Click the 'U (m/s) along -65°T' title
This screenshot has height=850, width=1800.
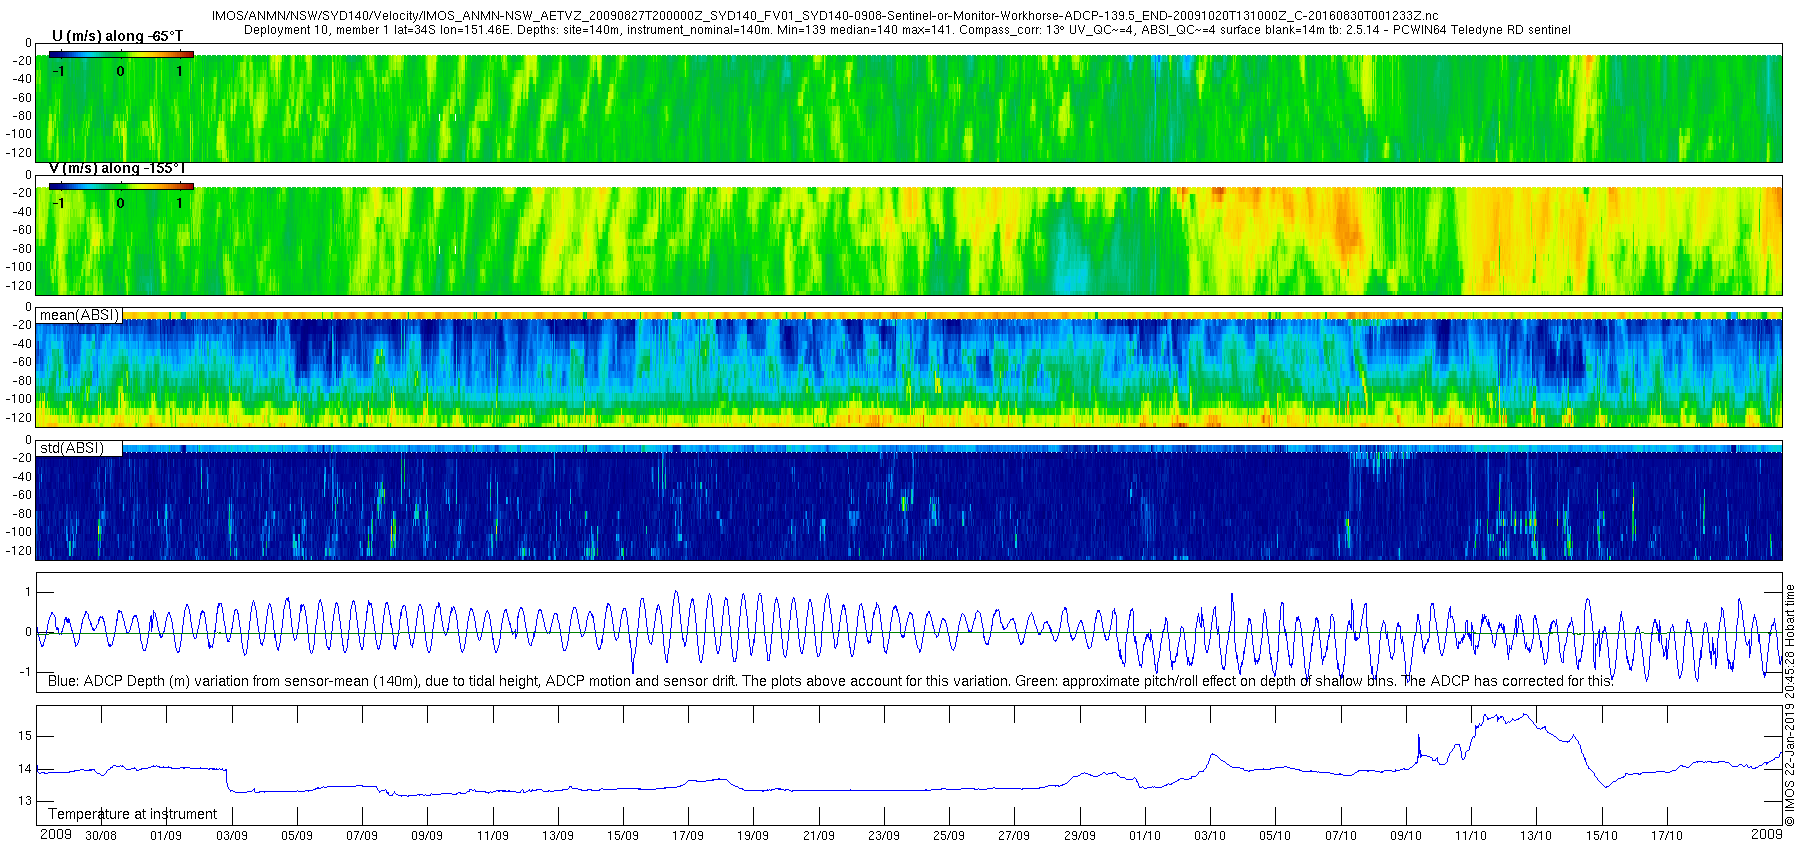117,36
